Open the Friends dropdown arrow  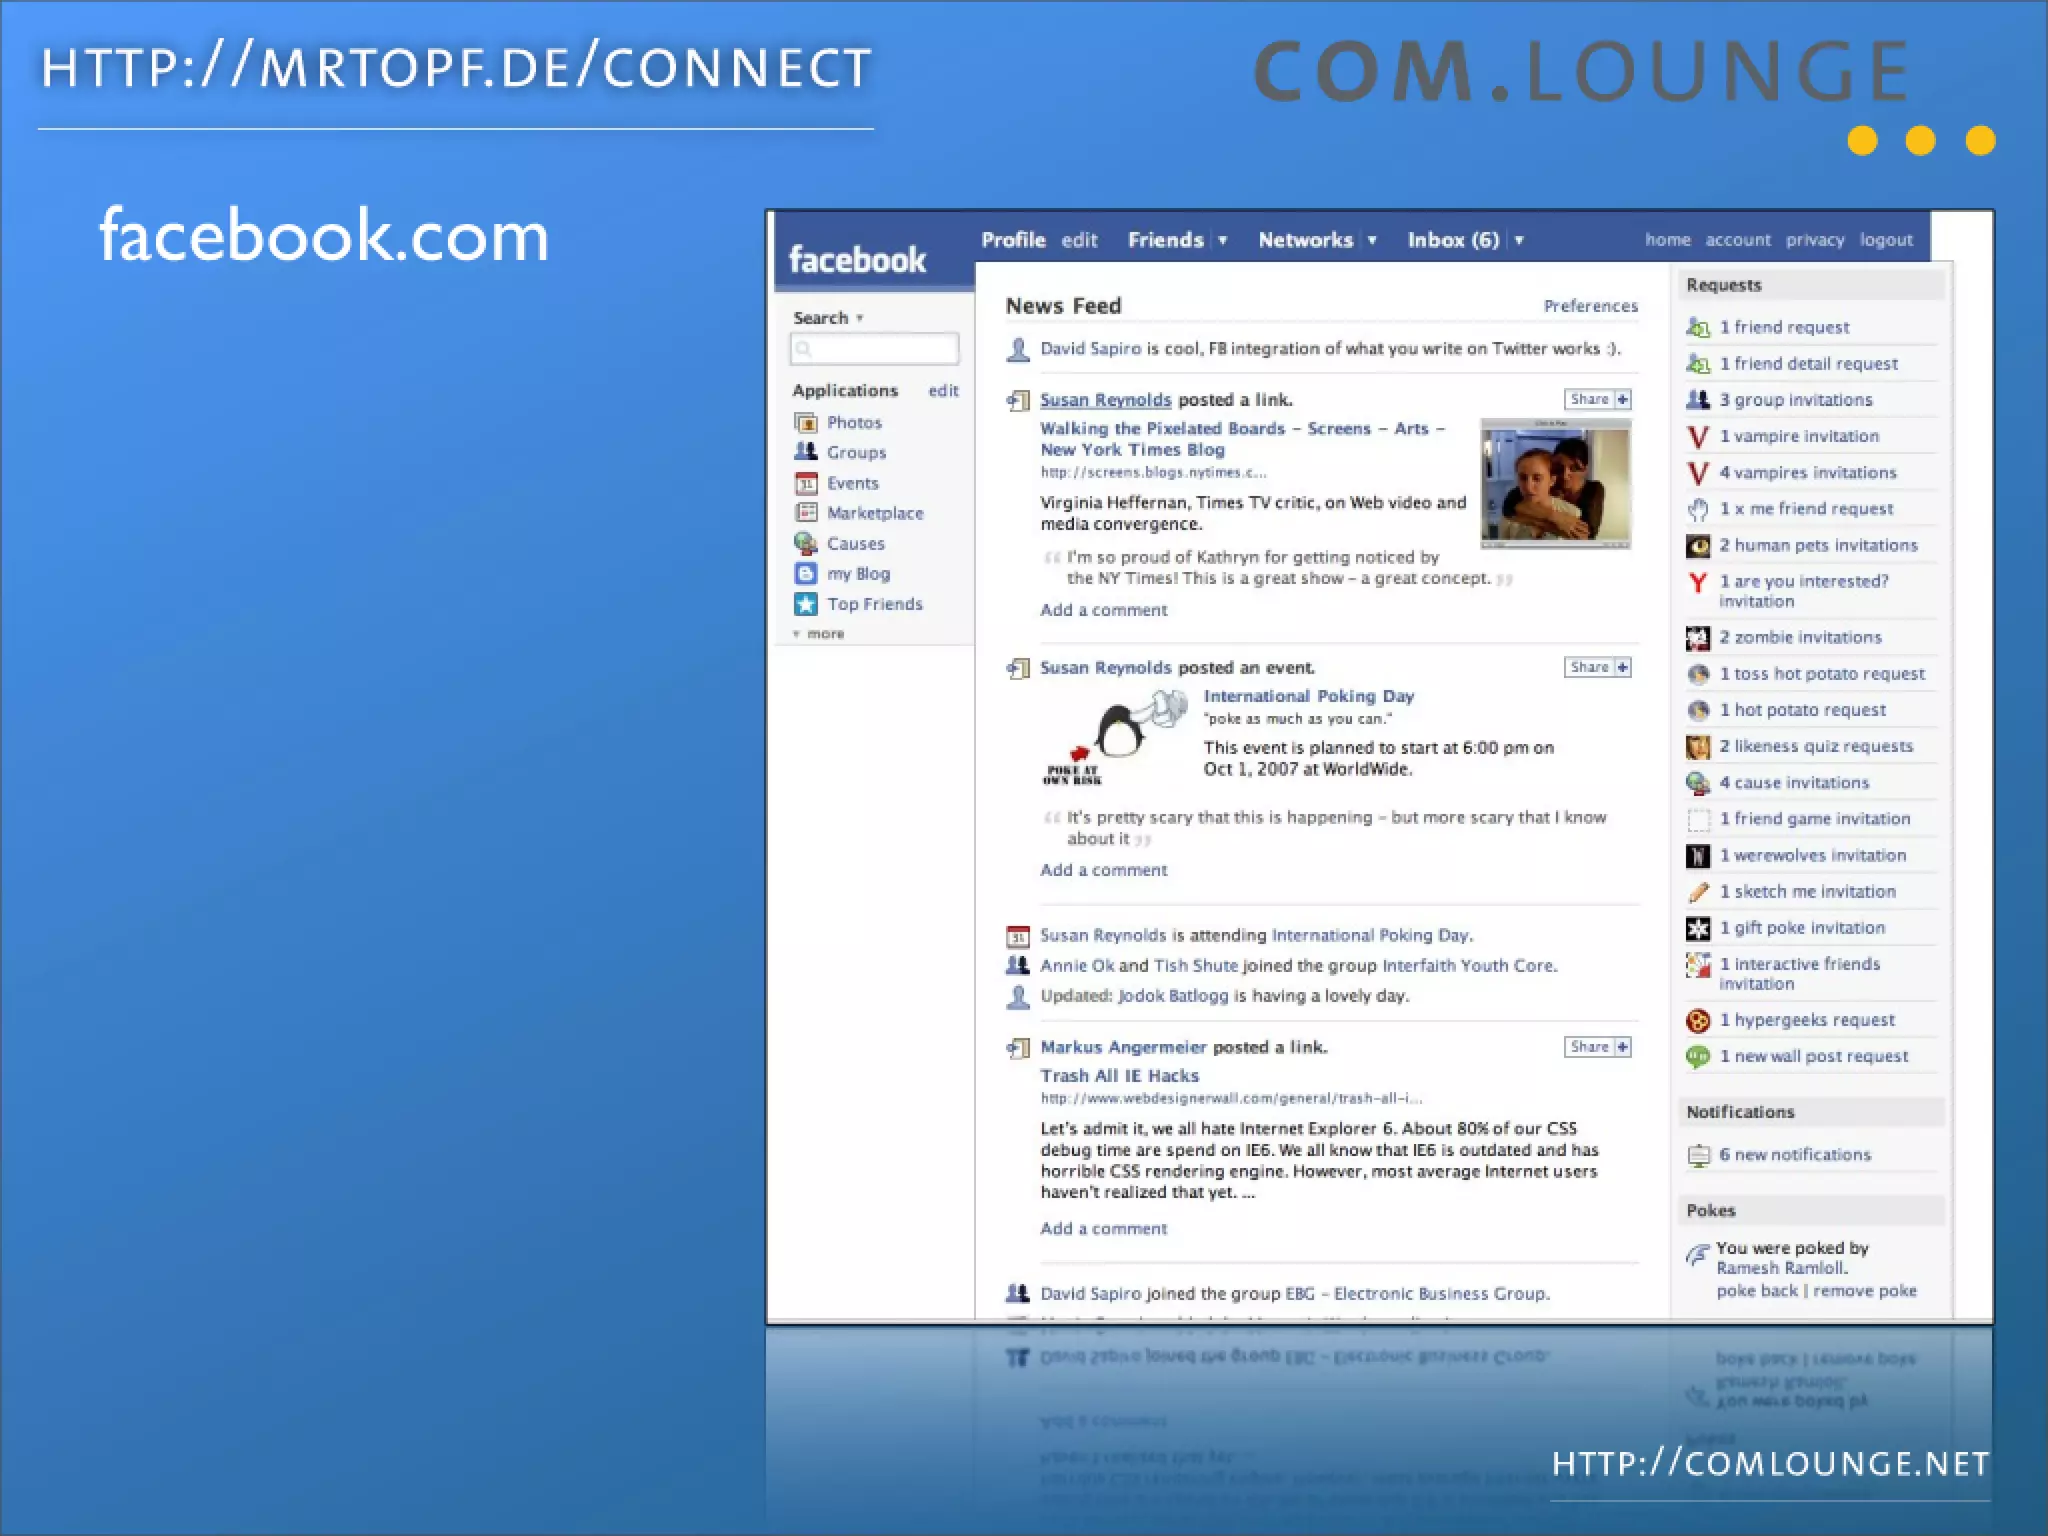(1222, 240)
